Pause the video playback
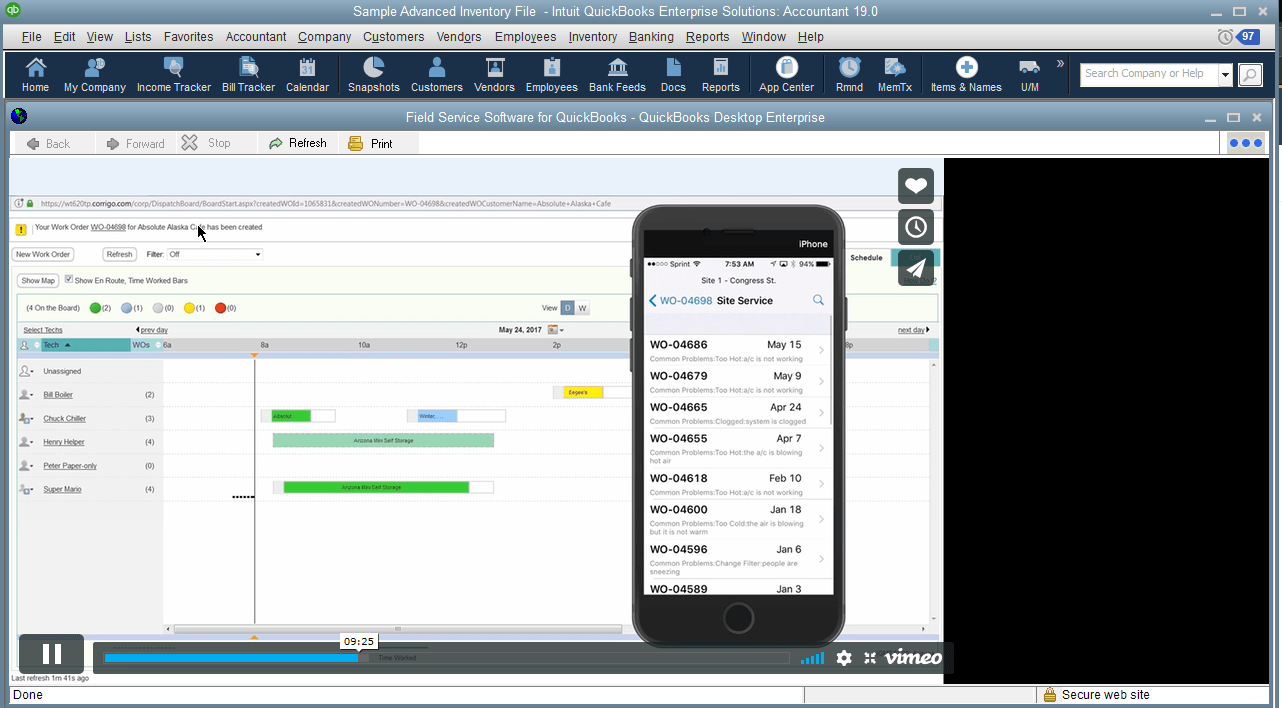 (52, 654)
